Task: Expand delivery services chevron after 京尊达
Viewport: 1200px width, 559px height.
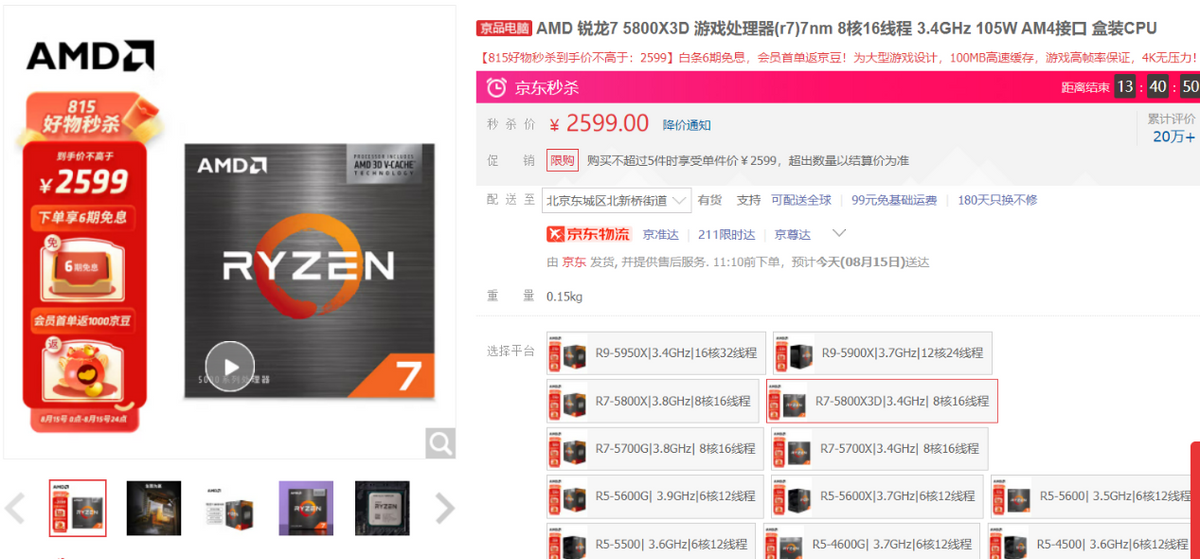Action: [839, 234]
